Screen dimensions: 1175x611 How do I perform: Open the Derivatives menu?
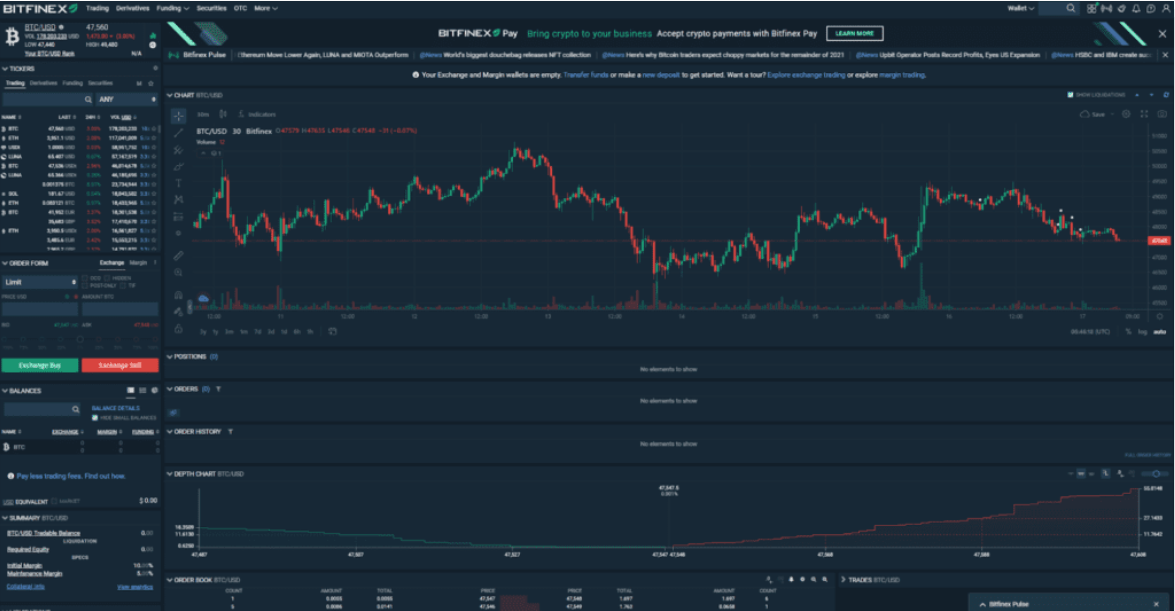(133, 8)
